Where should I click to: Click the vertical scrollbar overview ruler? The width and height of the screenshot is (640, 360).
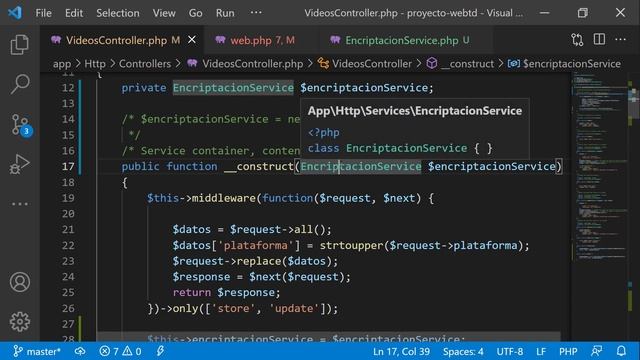click(x=632, y=206)
